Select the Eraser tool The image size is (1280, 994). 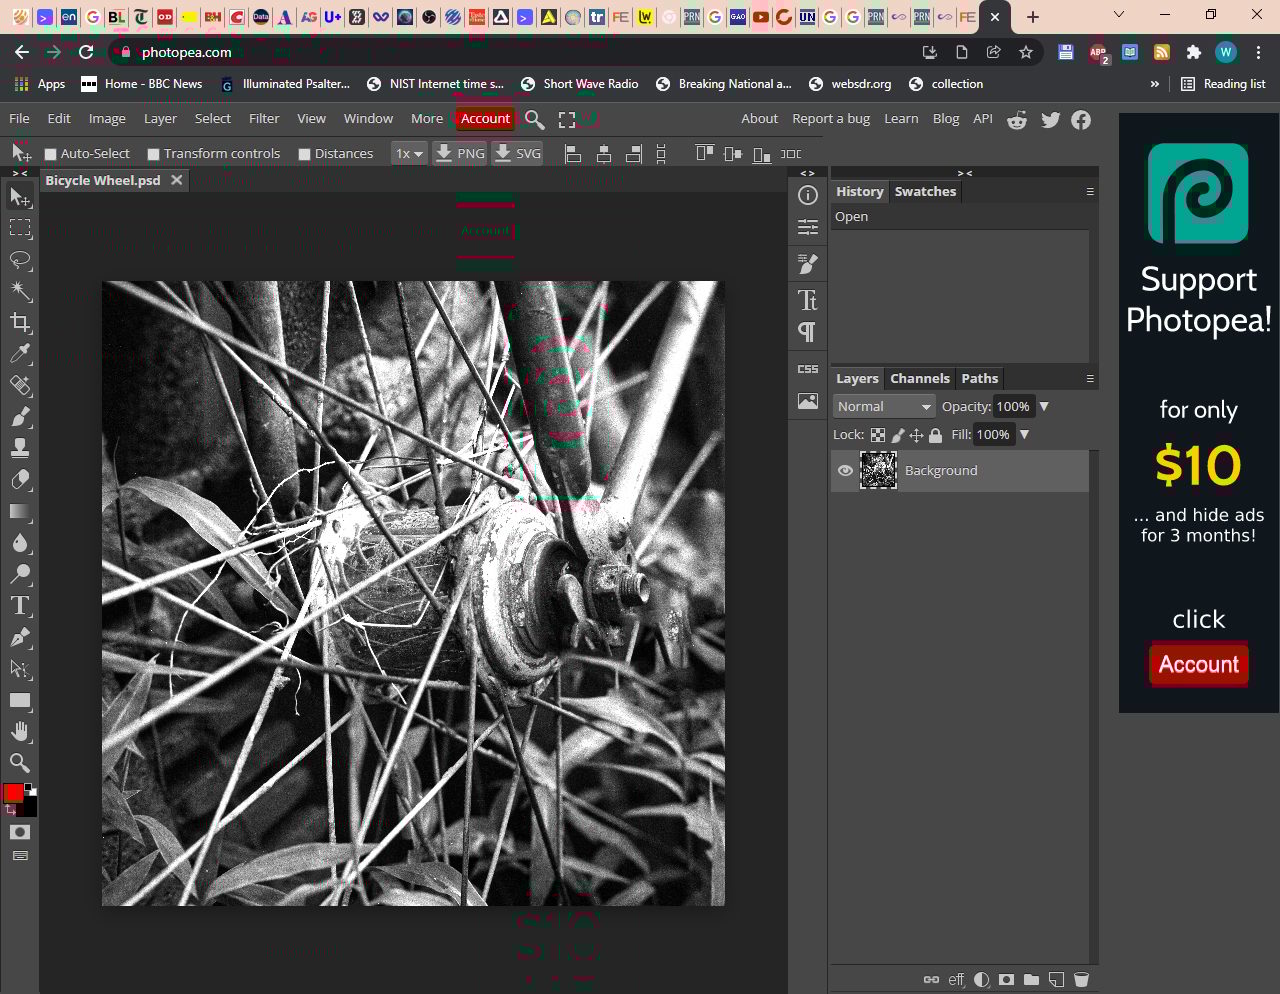pyautogui.click(x=20, y=480)
